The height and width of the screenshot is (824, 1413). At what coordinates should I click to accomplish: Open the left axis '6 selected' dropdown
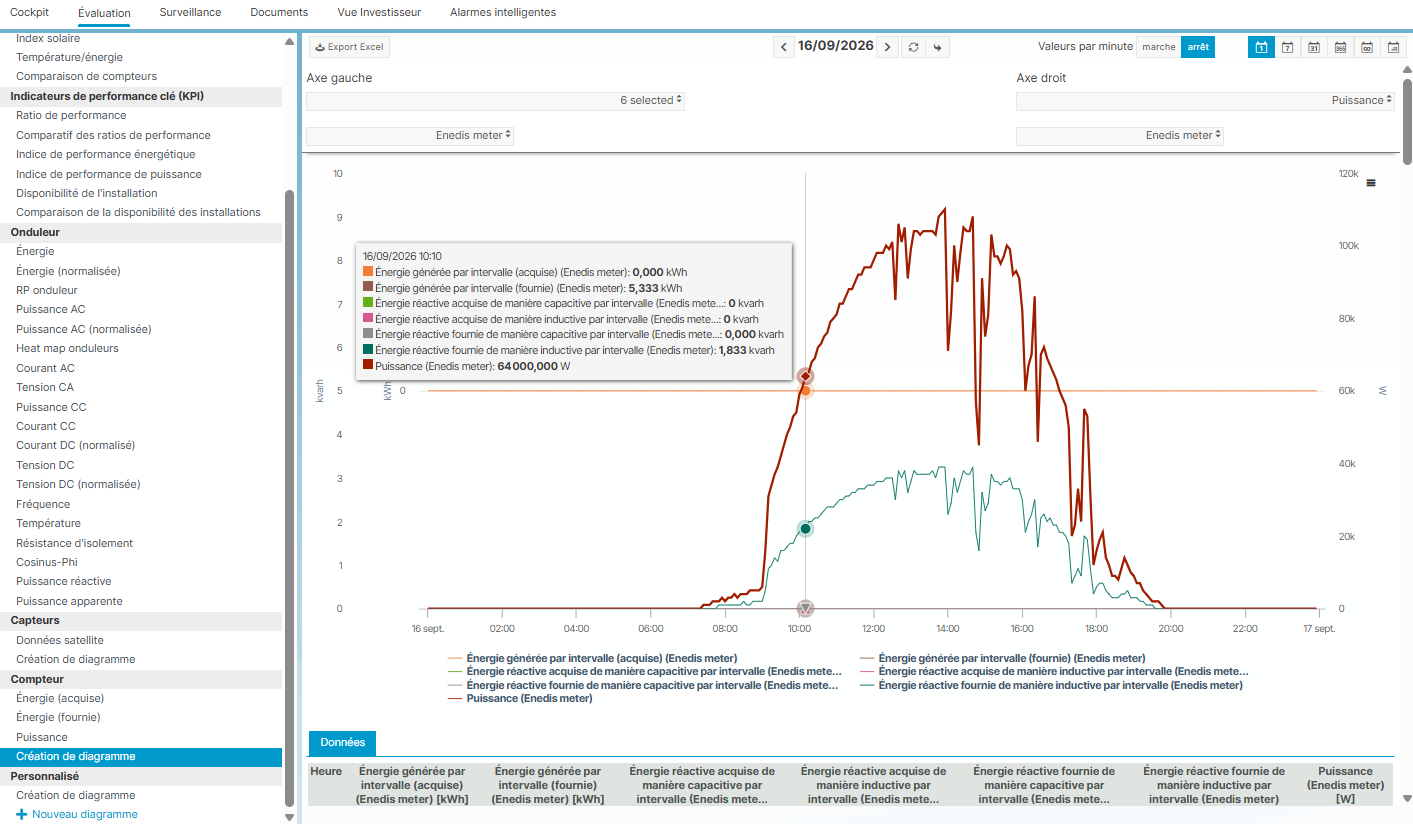[x=496, y=101]
